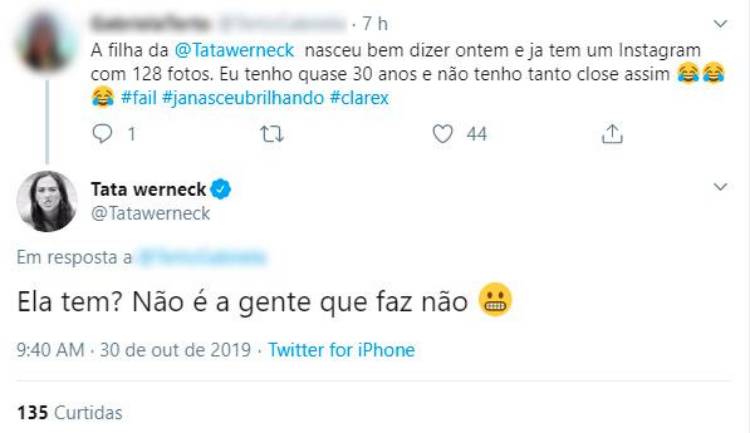The image size is (750, 433).
Task: View the 135 Curtidas likes list
Action: click(x=69, y=412)
